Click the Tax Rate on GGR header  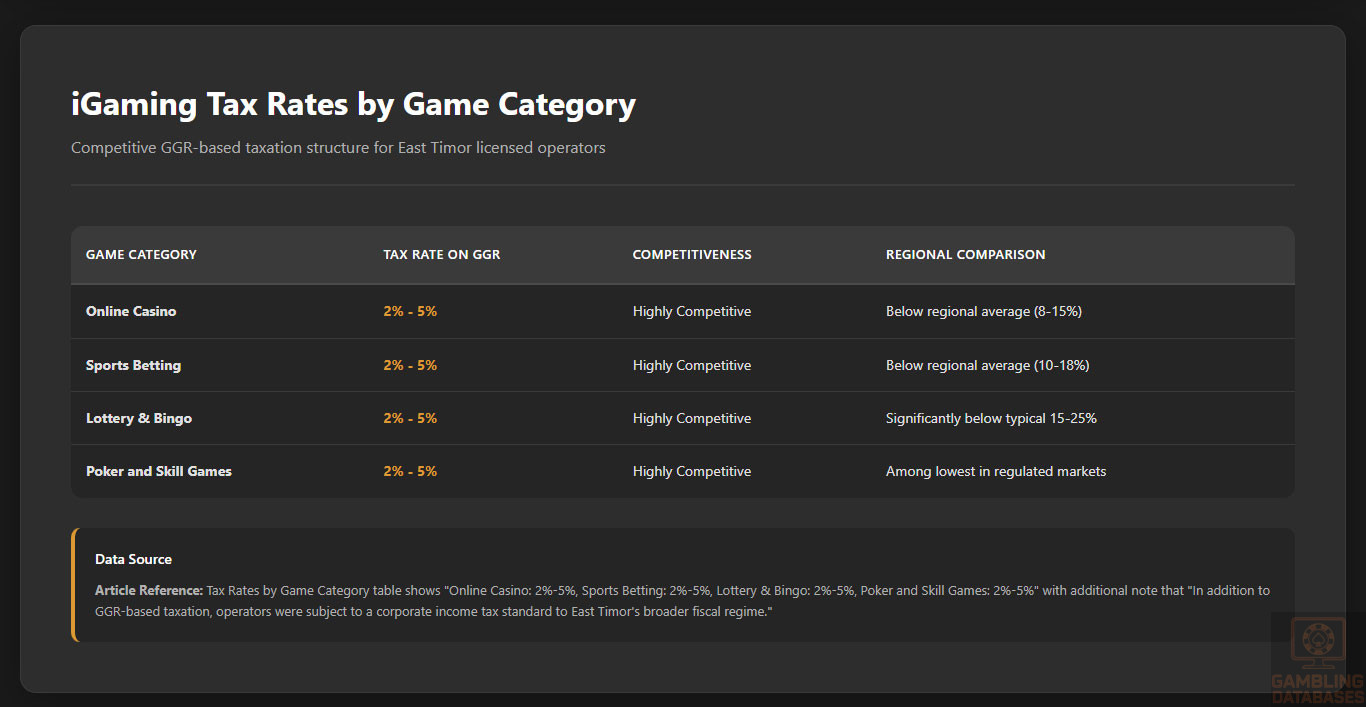tap(441, 255)
